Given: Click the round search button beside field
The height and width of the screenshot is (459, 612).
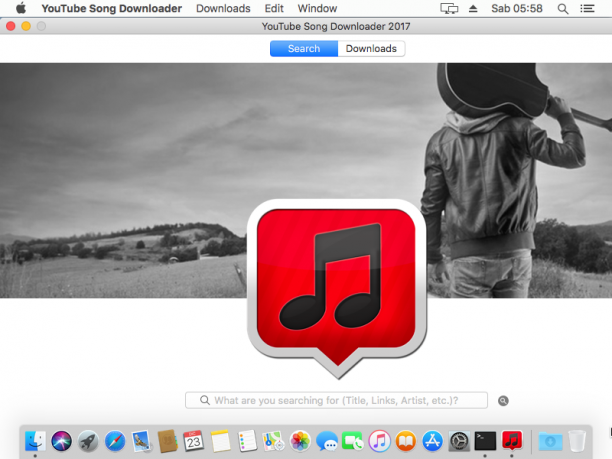Looking at the screenshot, I should coord(503,401).
